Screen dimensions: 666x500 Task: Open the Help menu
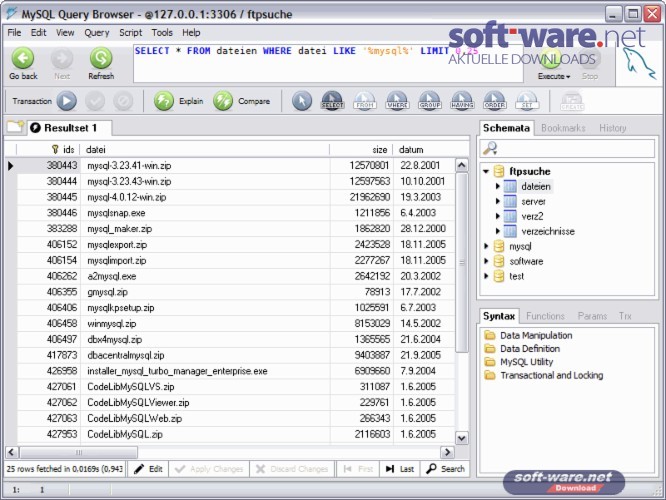tap(191, 33)
